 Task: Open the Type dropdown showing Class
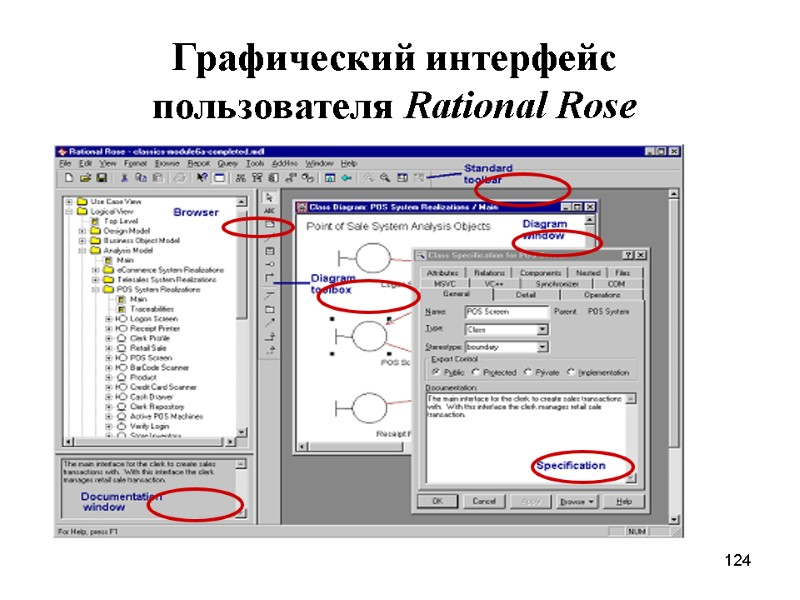542,331
